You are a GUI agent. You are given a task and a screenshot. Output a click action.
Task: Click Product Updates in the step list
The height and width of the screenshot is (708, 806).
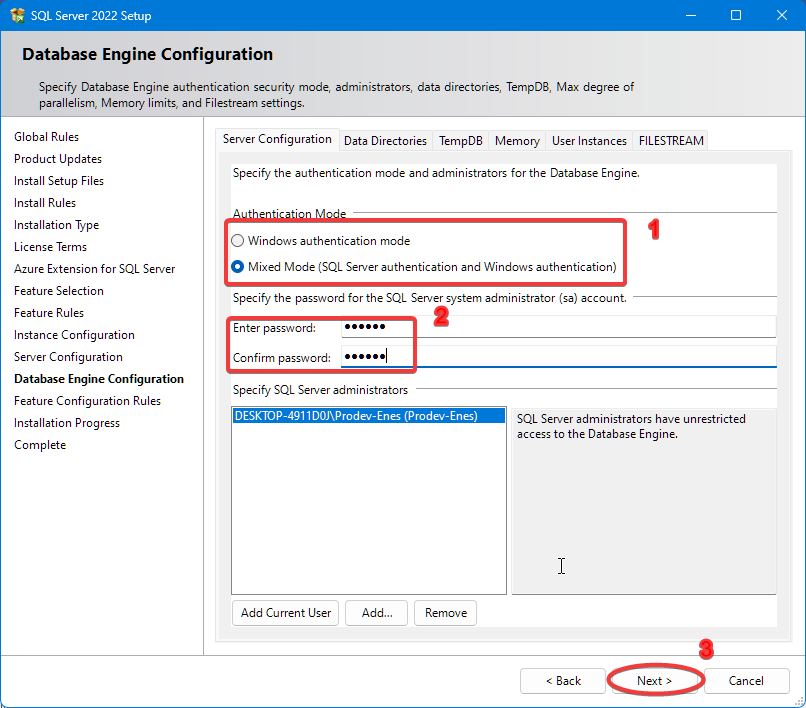pos(58,159)
